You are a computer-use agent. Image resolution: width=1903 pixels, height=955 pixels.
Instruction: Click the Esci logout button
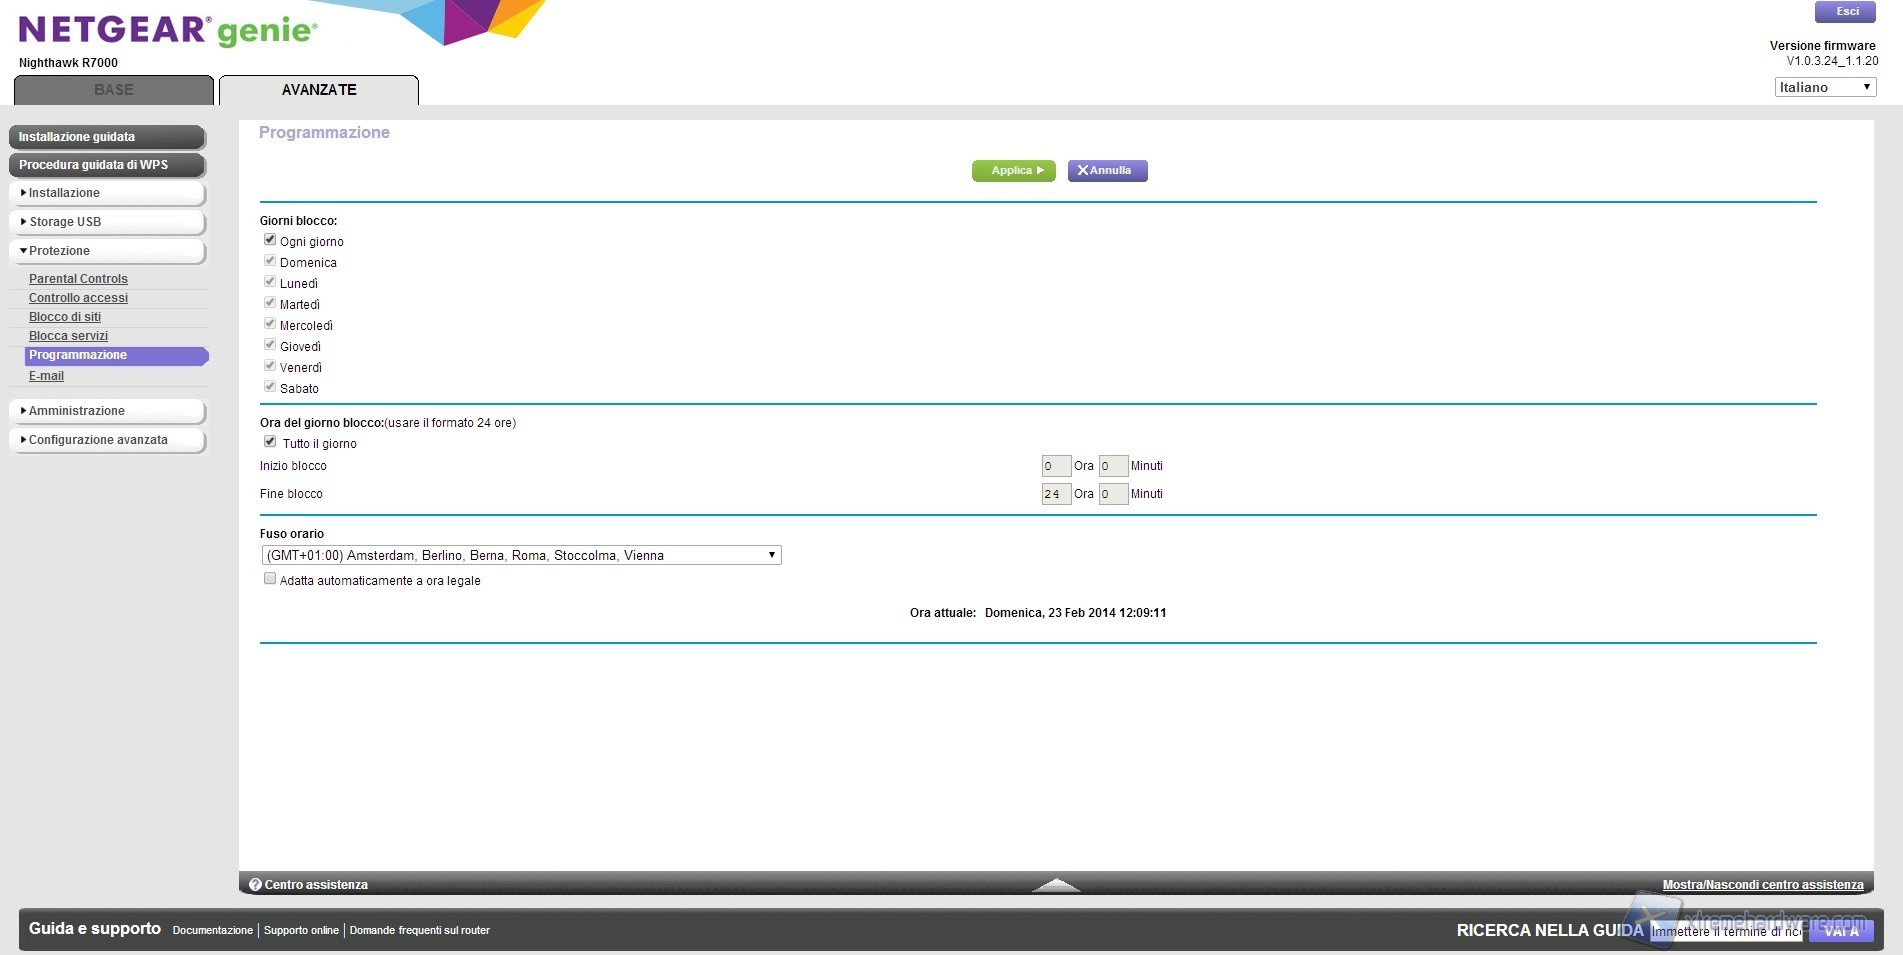click(1846, 12)
